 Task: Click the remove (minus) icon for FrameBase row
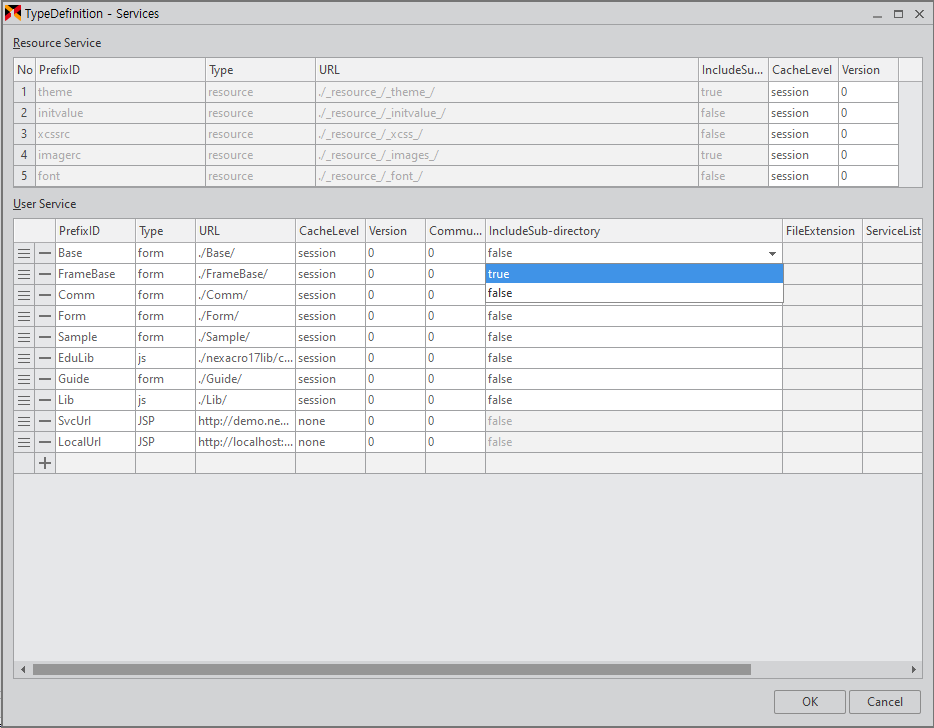tap(45, 274)
